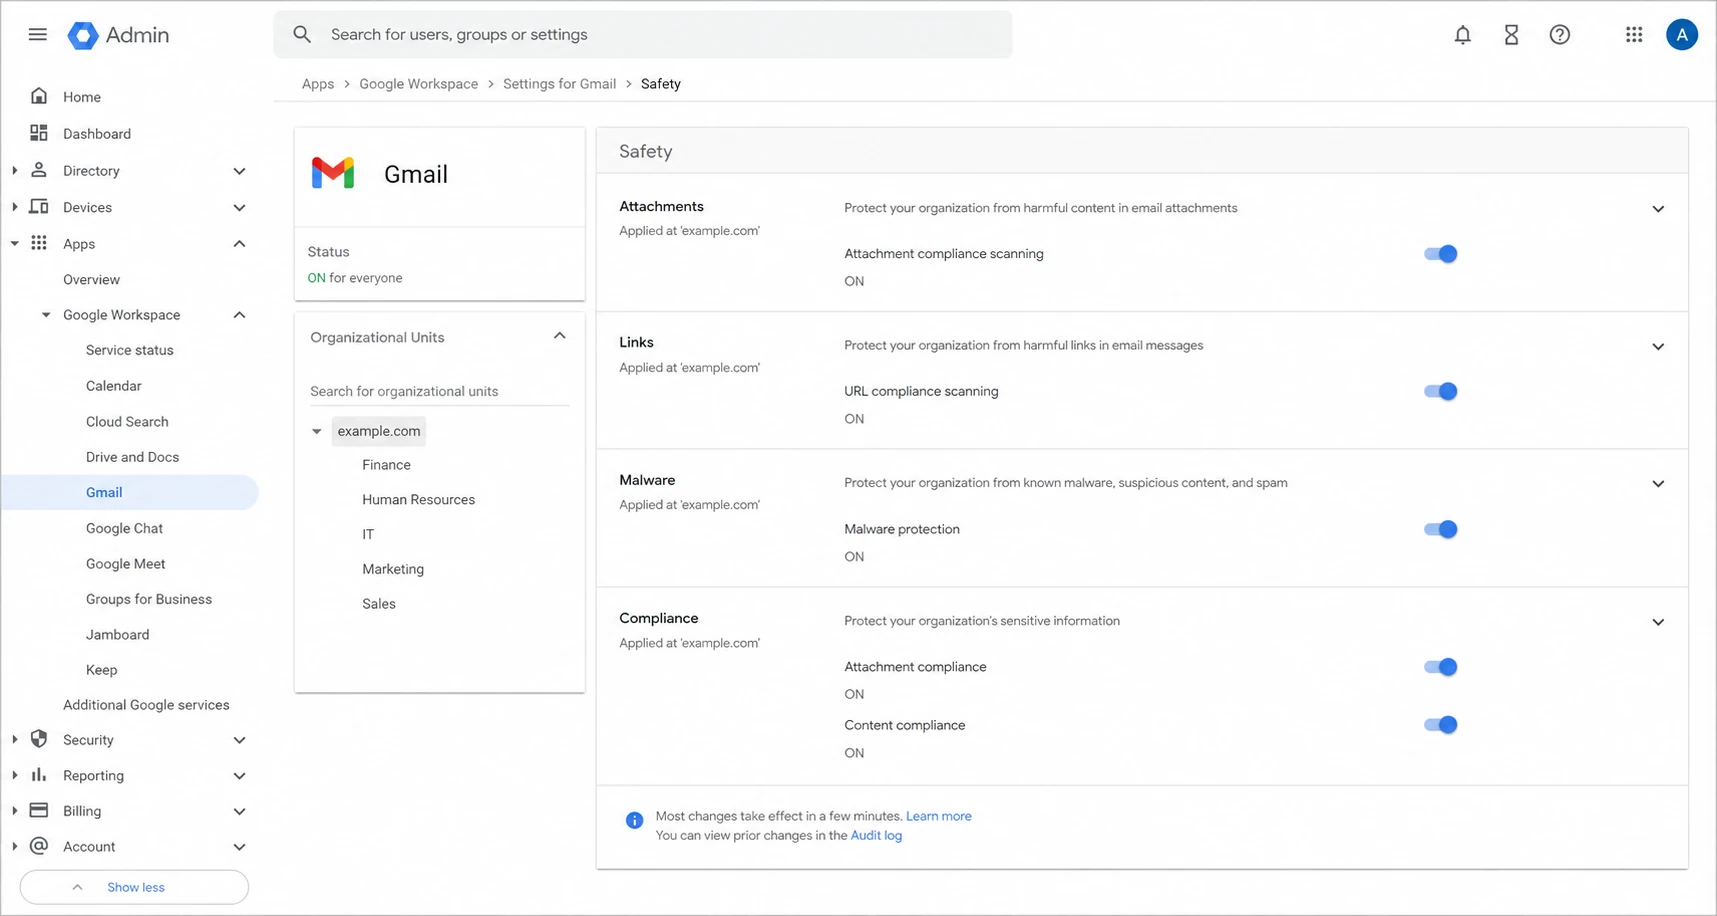Click the Dashboard icon in sidebar

39,133
